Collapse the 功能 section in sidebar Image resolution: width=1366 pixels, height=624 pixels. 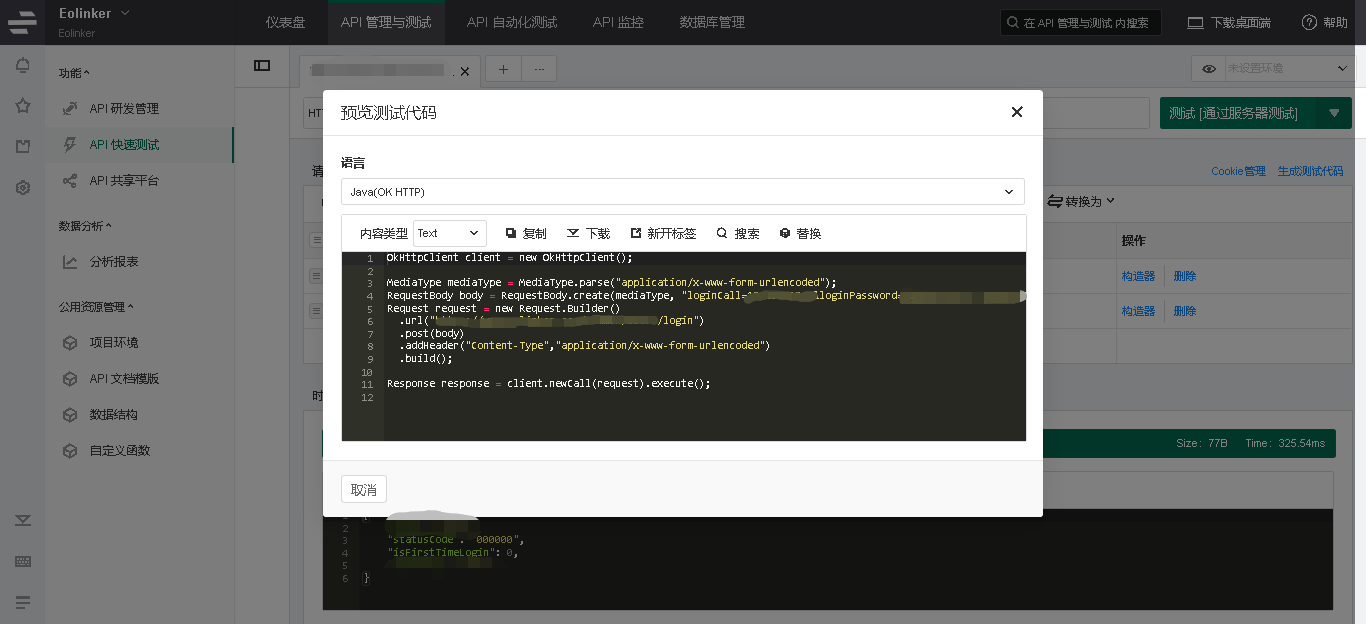tap(74, 73)
